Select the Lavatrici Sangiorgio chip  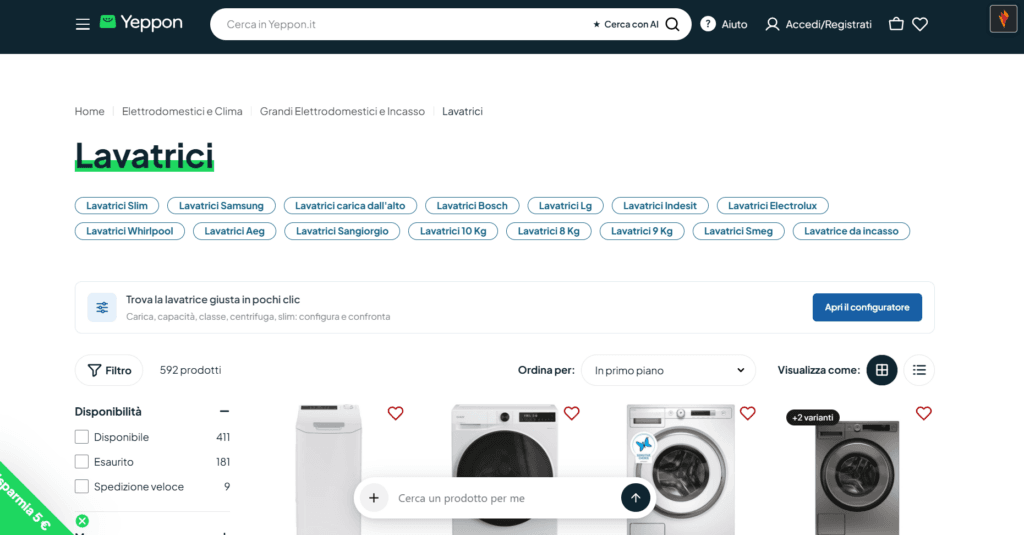342,231
